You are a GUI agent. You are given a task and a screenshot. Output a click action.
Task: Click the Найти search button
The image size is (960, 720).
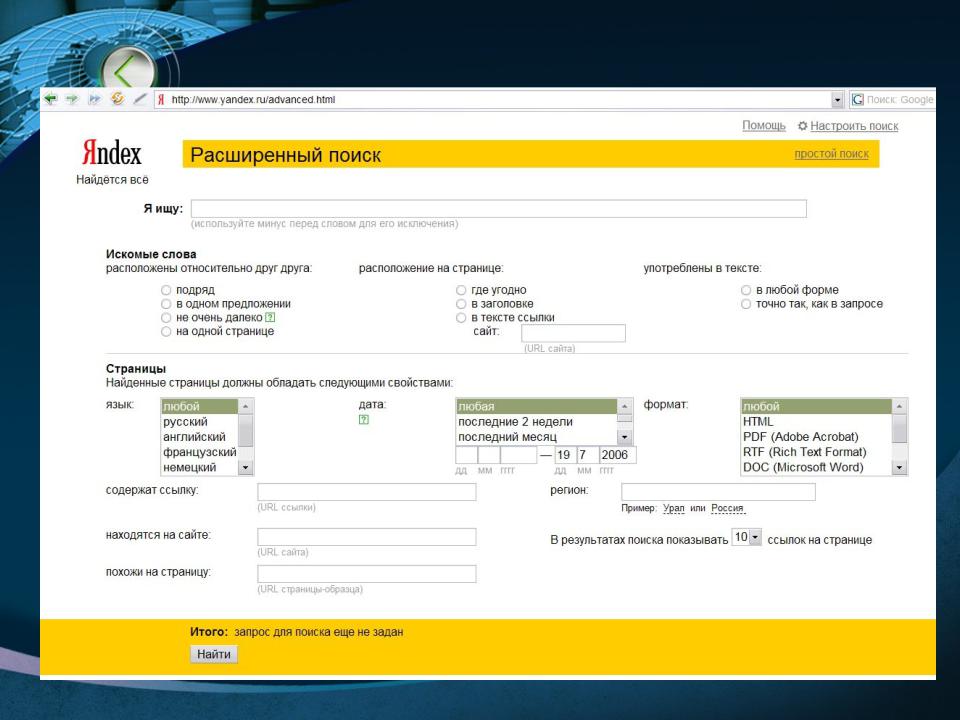coord(214,654)
